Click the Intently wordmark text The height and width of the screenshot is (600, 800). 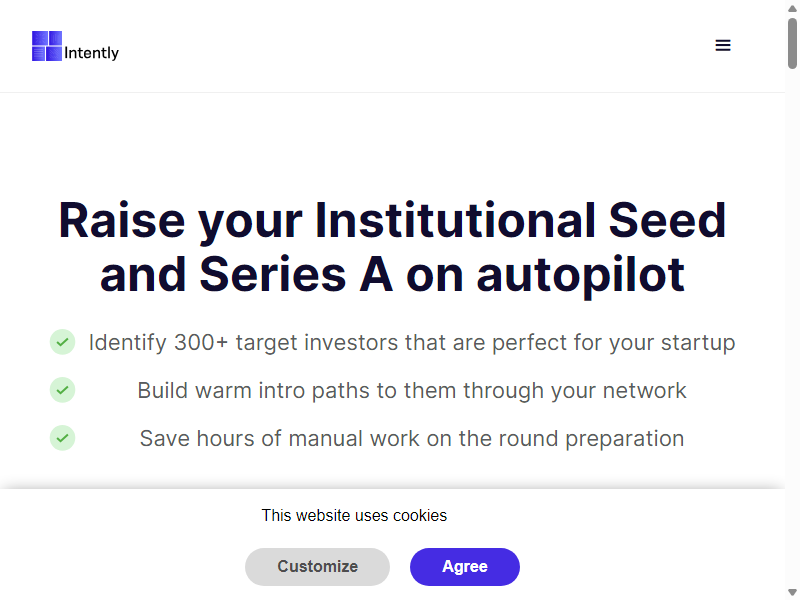(91, 53)
